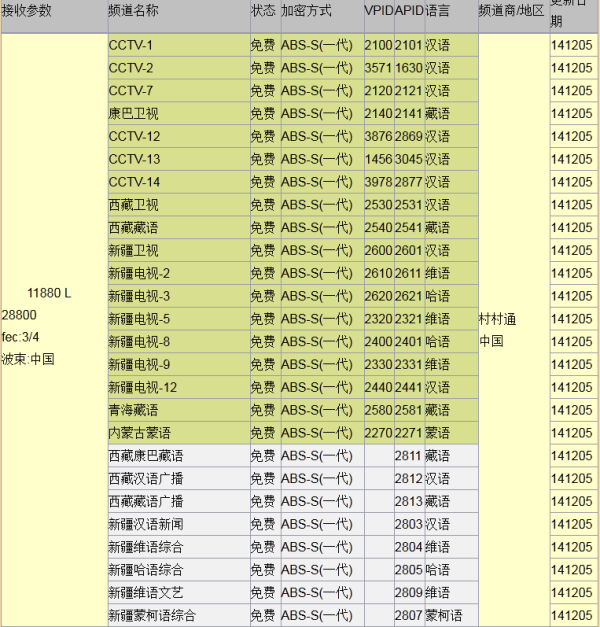
Task: Click VPID value 2100 for CCTV-1
Action: 378,45
